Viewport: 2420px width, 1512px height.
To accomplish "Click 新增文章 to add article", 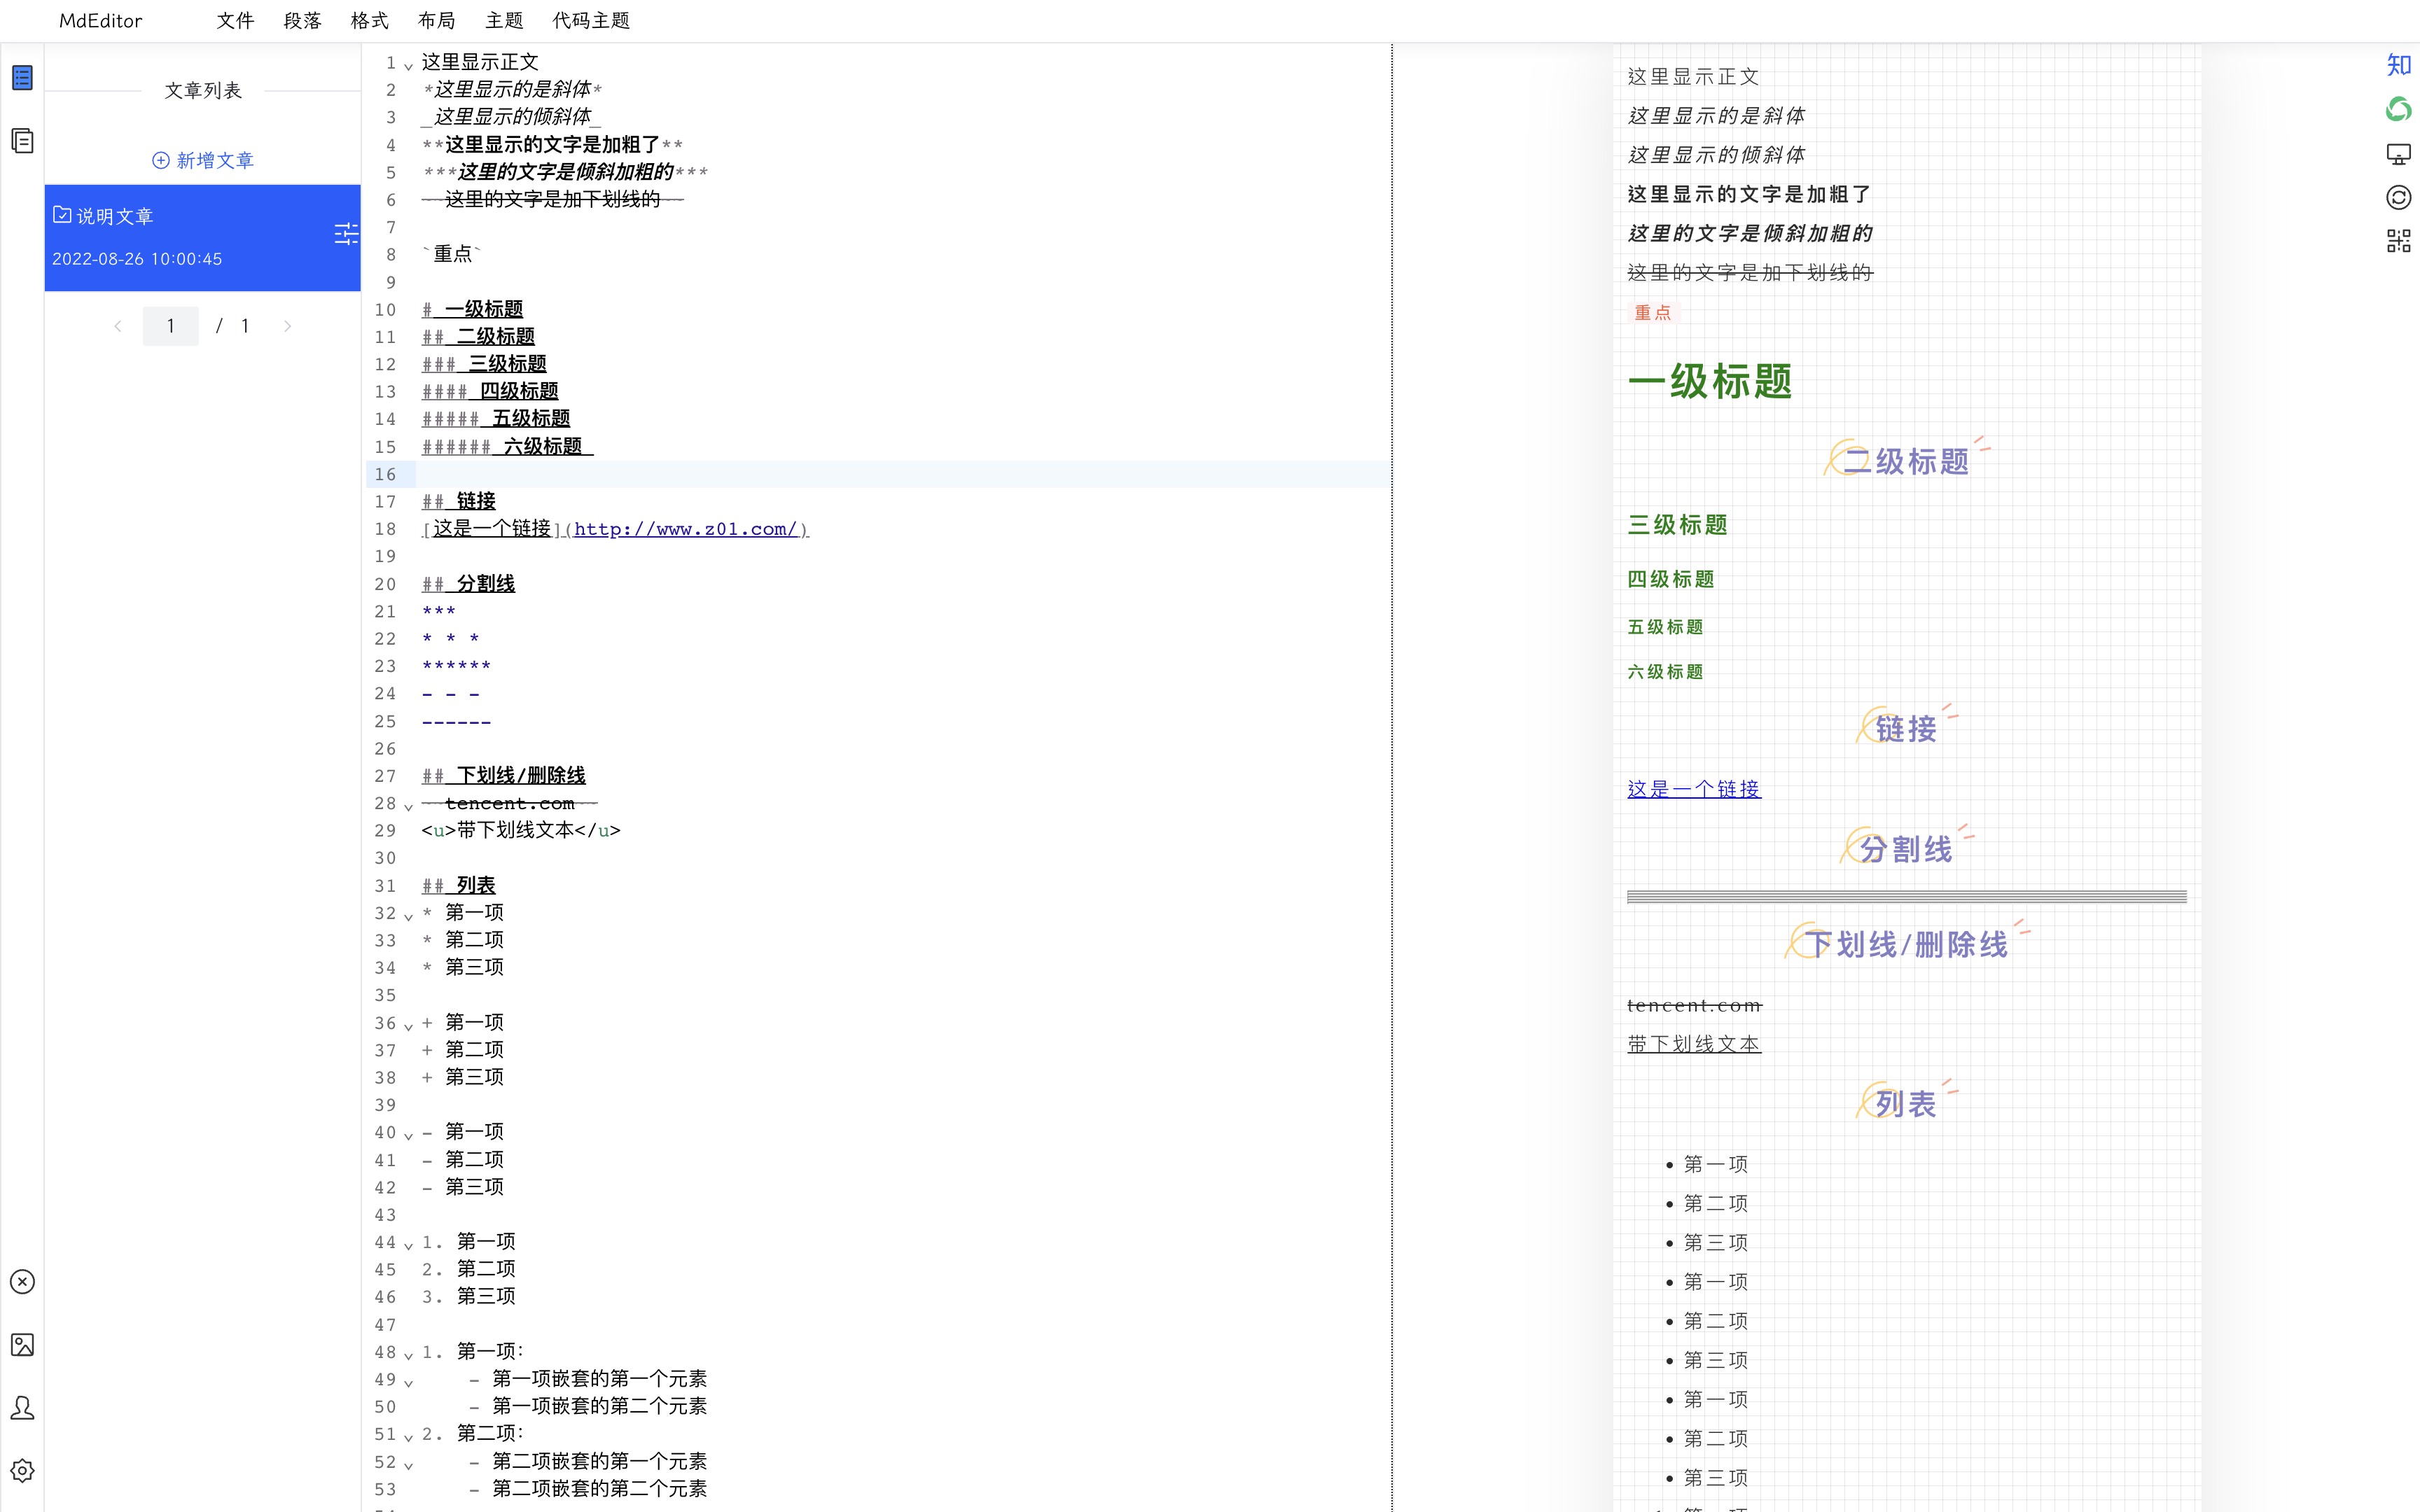I will 203,160.
